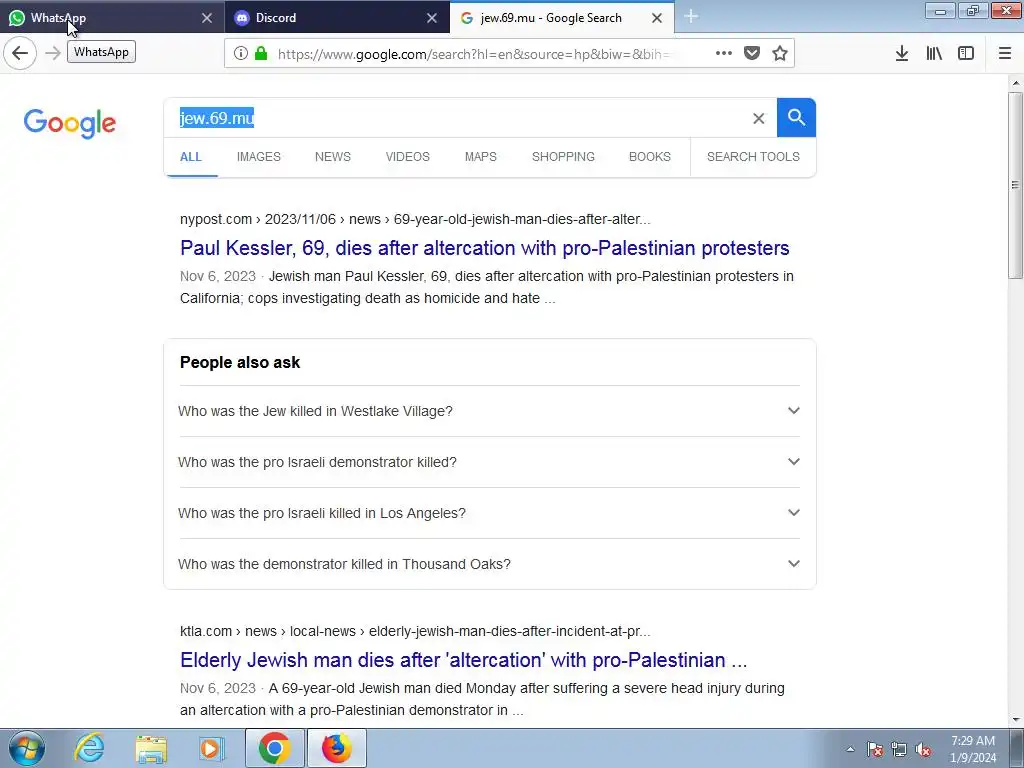The width and height of the screenshot is (1024, 768).
Task: Open new tab with plus icon
Action: [x=691, y=17]
